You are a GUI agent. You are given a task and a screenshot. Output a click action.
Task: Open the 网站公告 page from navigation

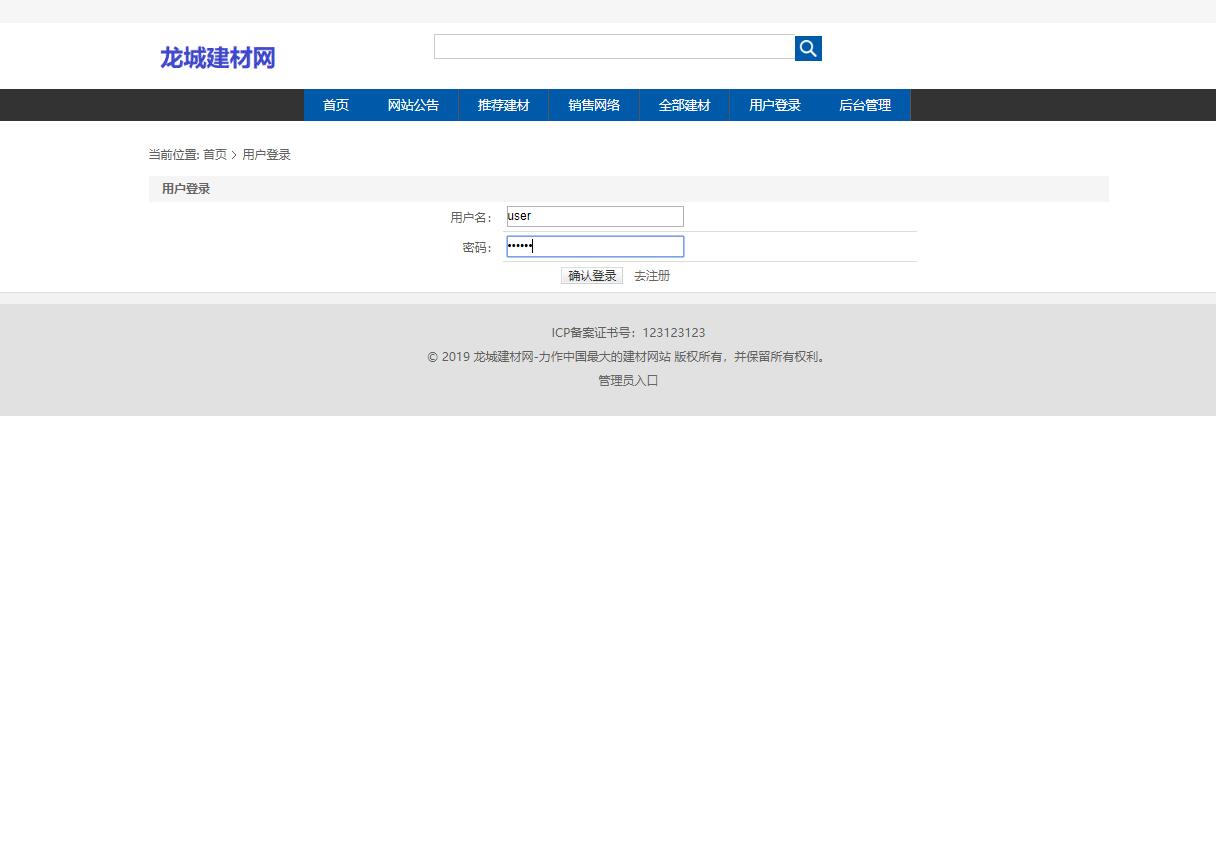click(x=413, y=105)
